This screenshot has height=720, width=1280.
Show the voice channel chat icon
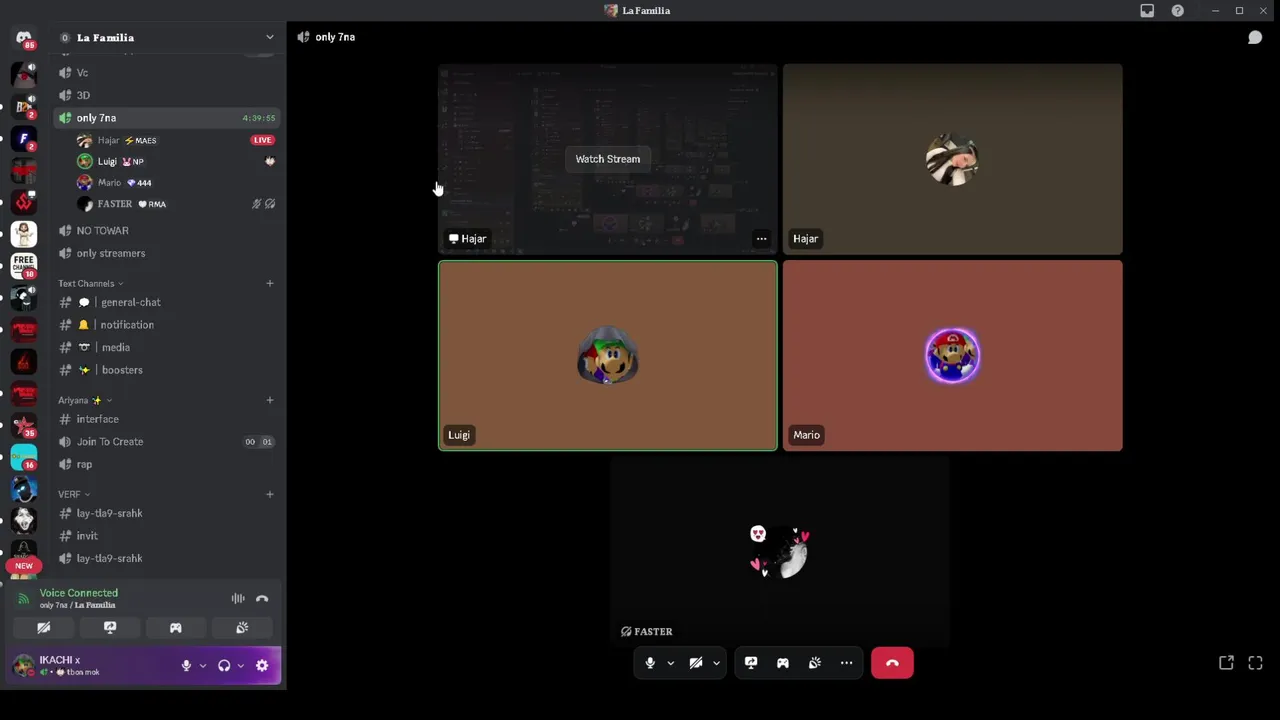[1254, 37]
